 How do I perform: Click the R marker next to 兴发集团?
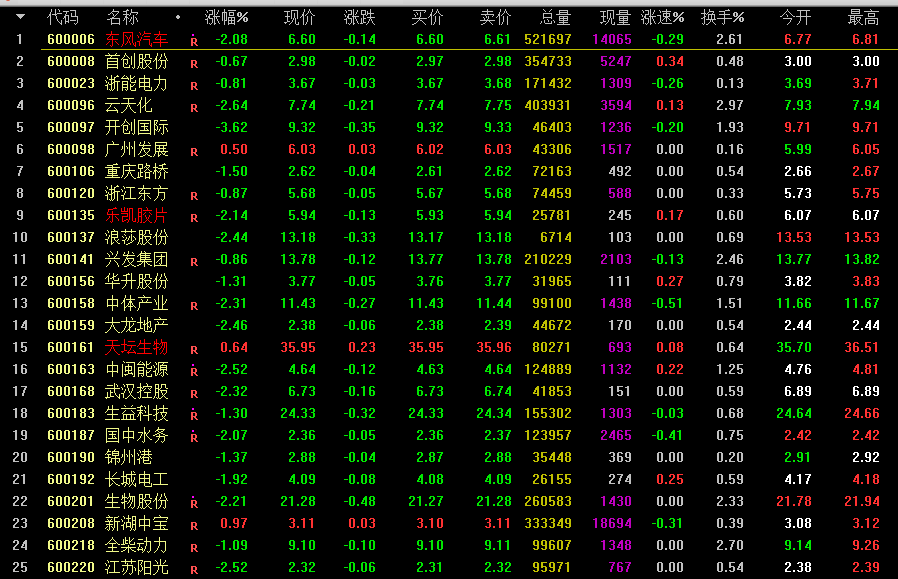pyautogui.click(x=194, y=262)
